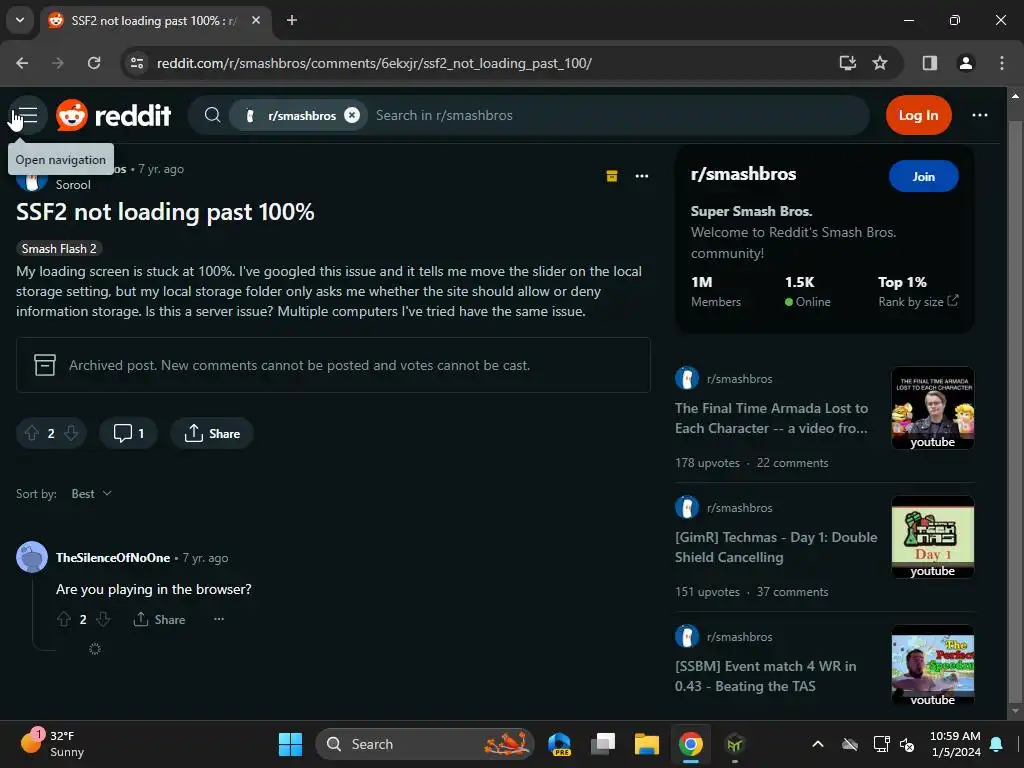Open the post's three-dot overflow menu
1024x768 pixels.
coord(642,176)
